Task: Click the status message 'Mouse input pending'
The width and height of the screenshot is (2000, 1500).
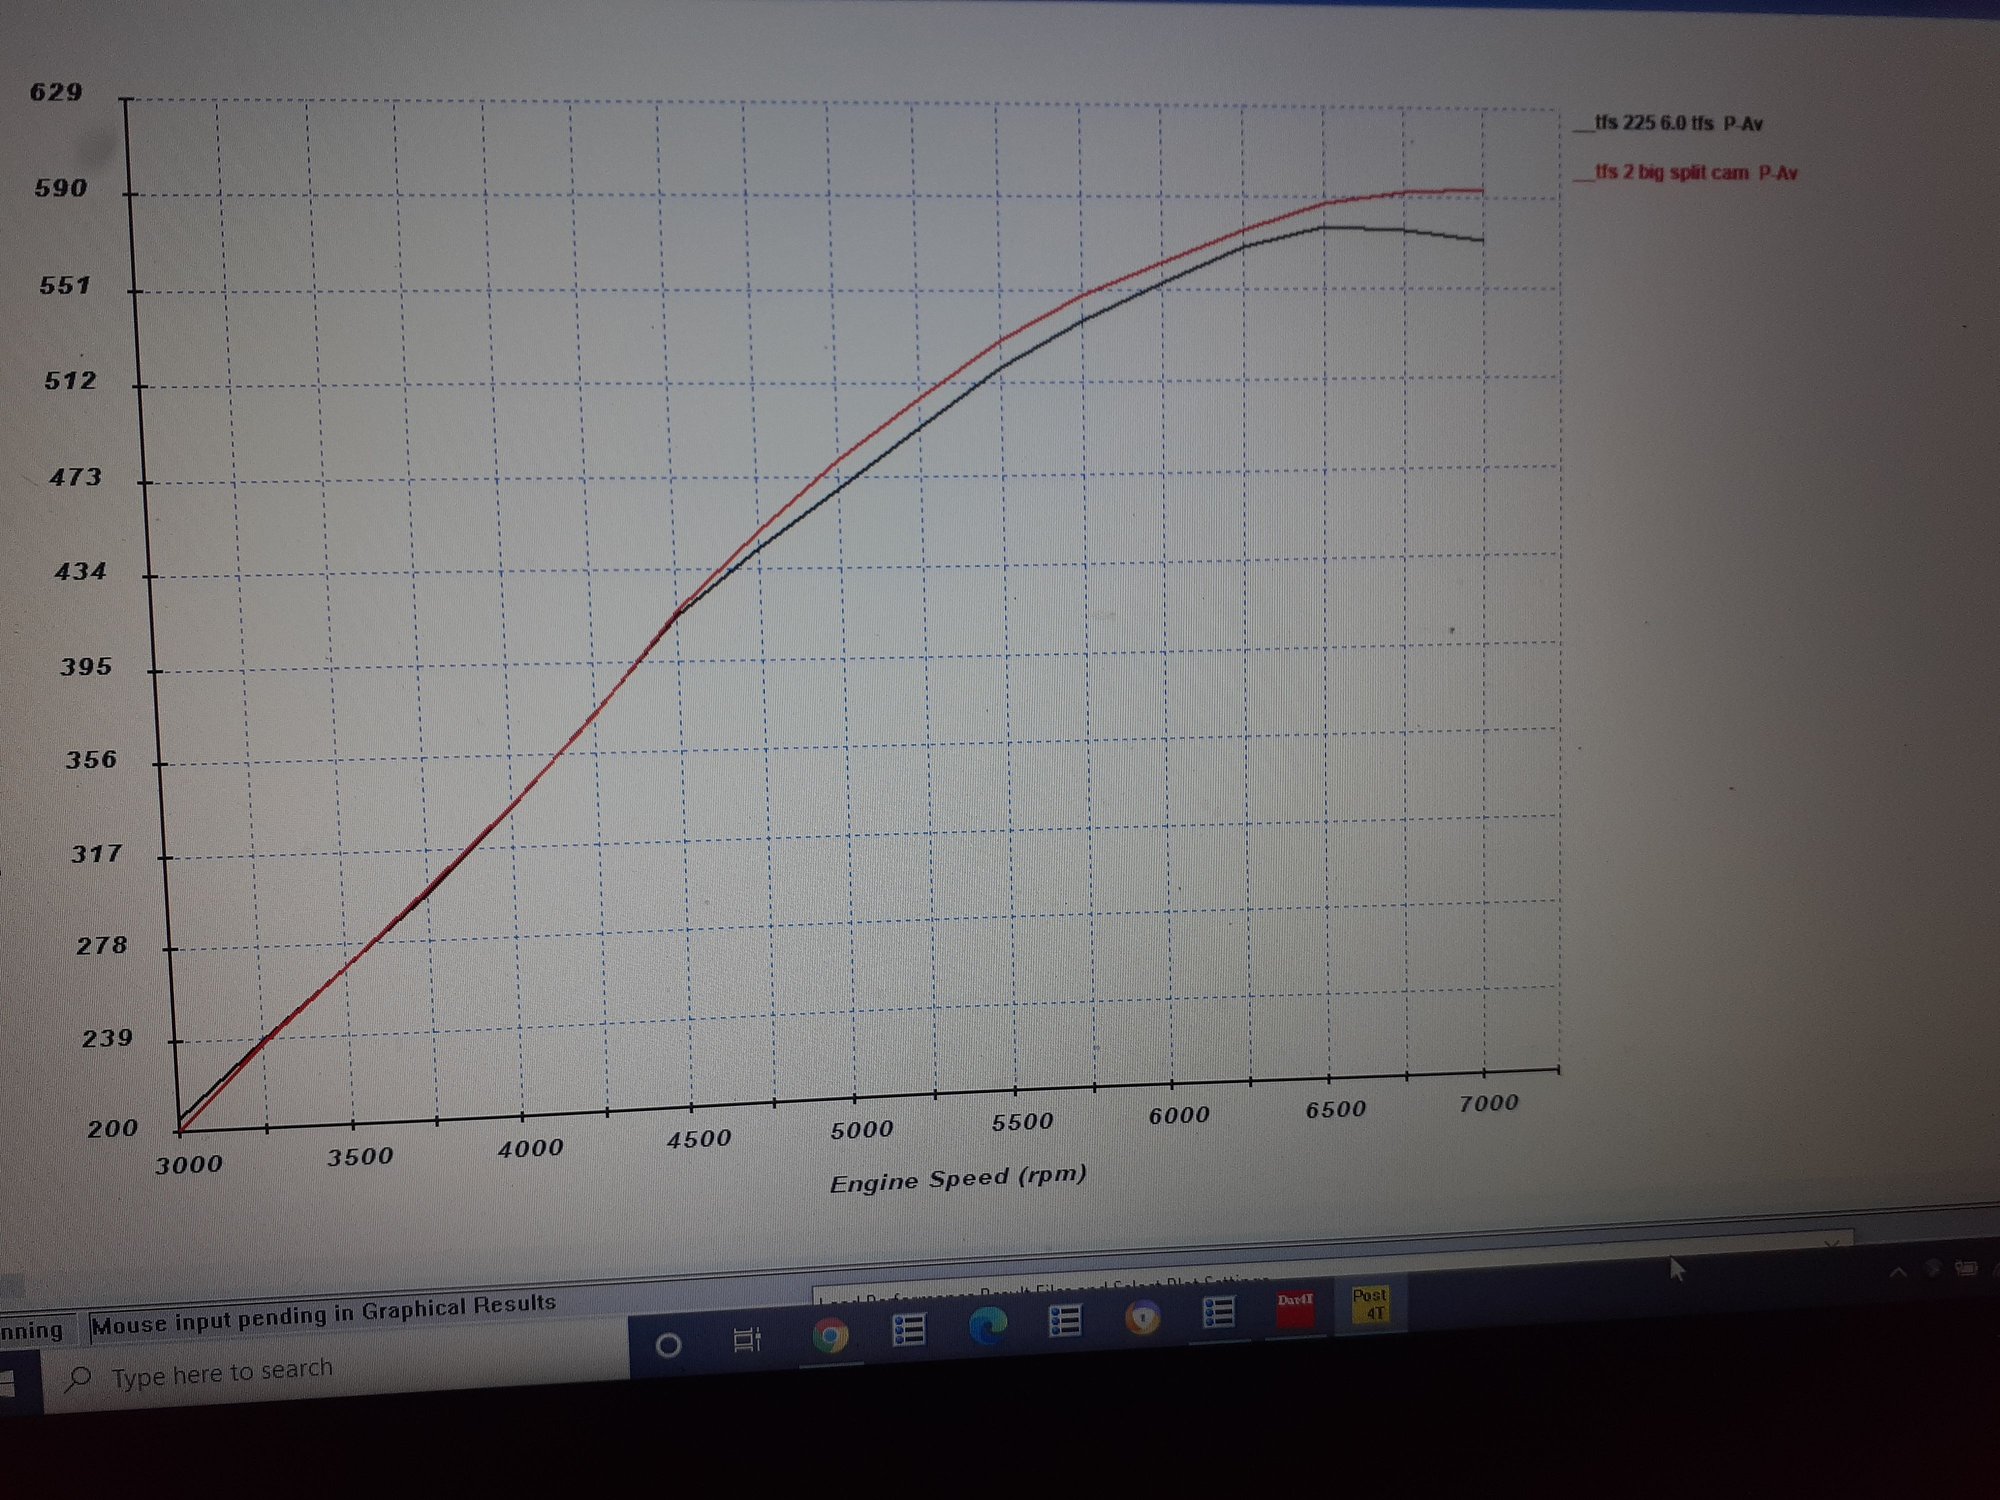Action: 323,1315
